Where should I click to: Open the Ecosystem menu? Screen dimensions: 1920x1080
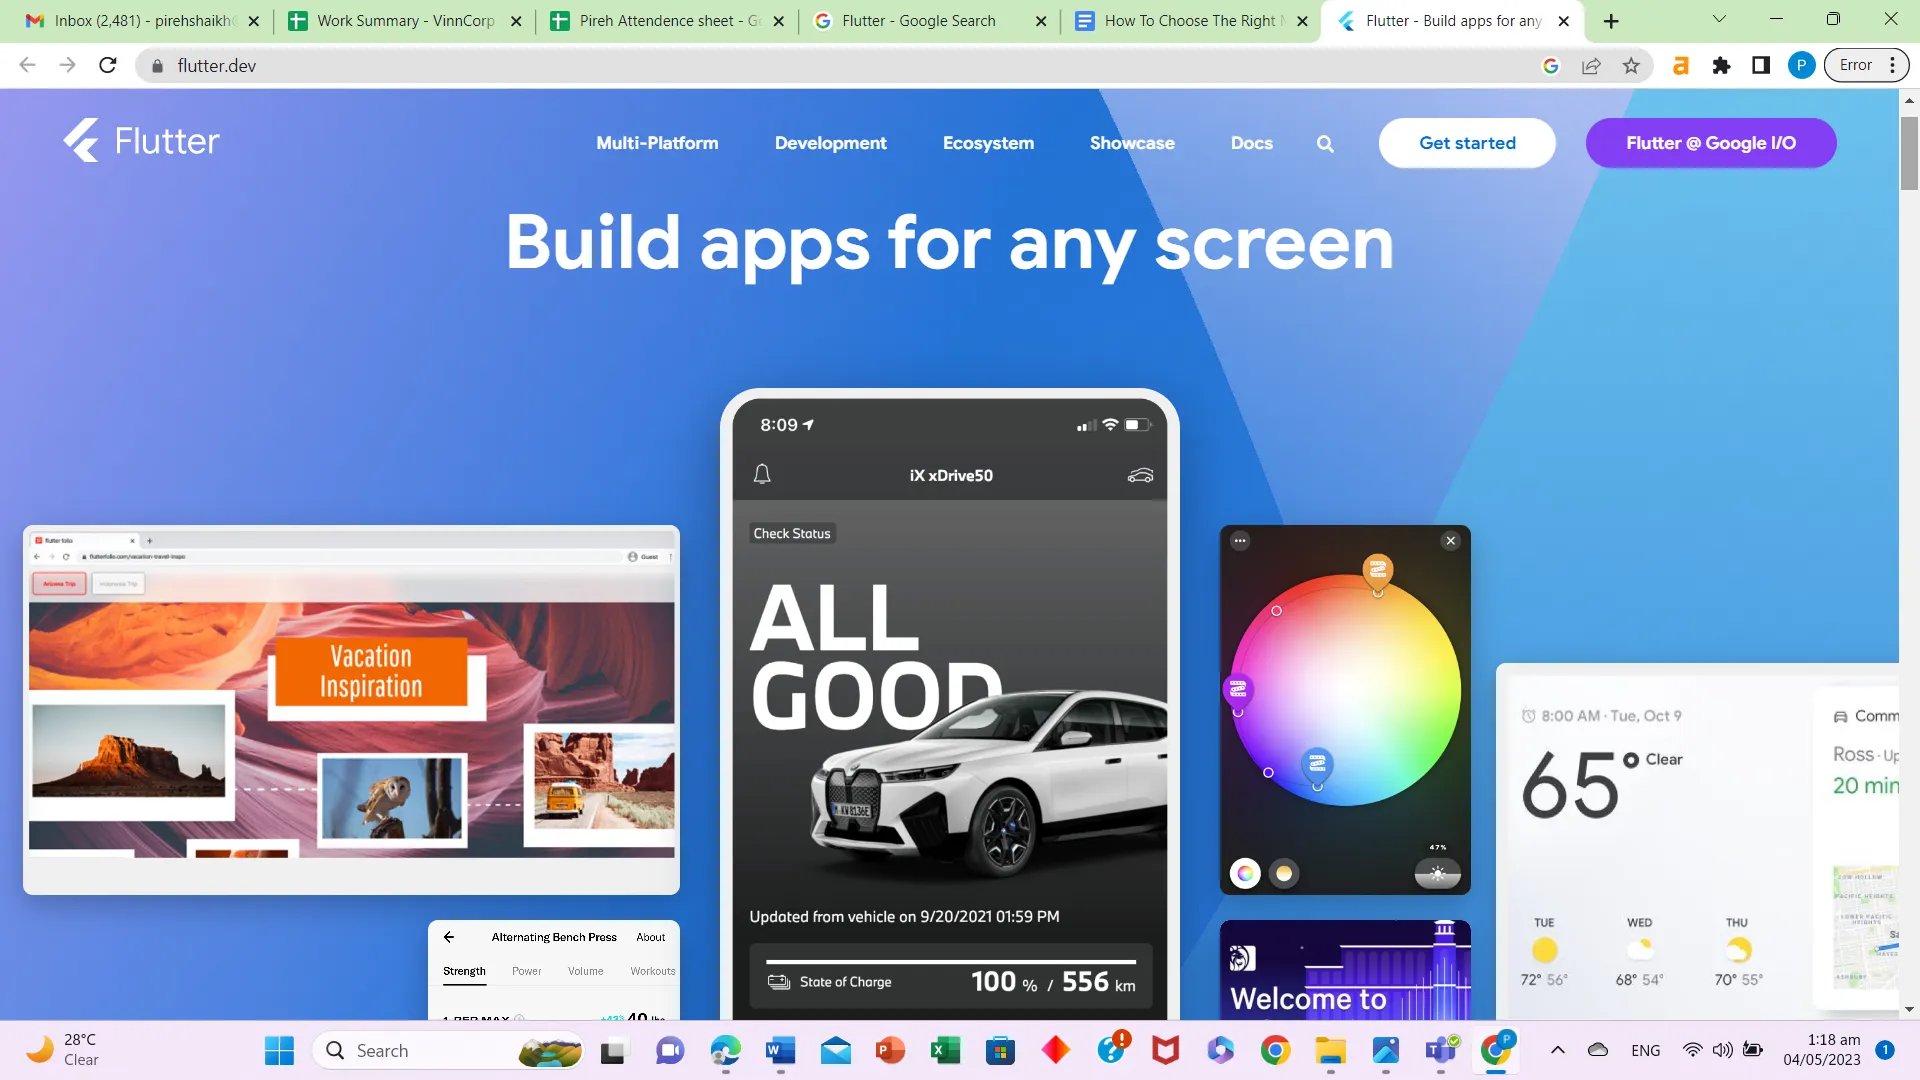coord(988,143)
